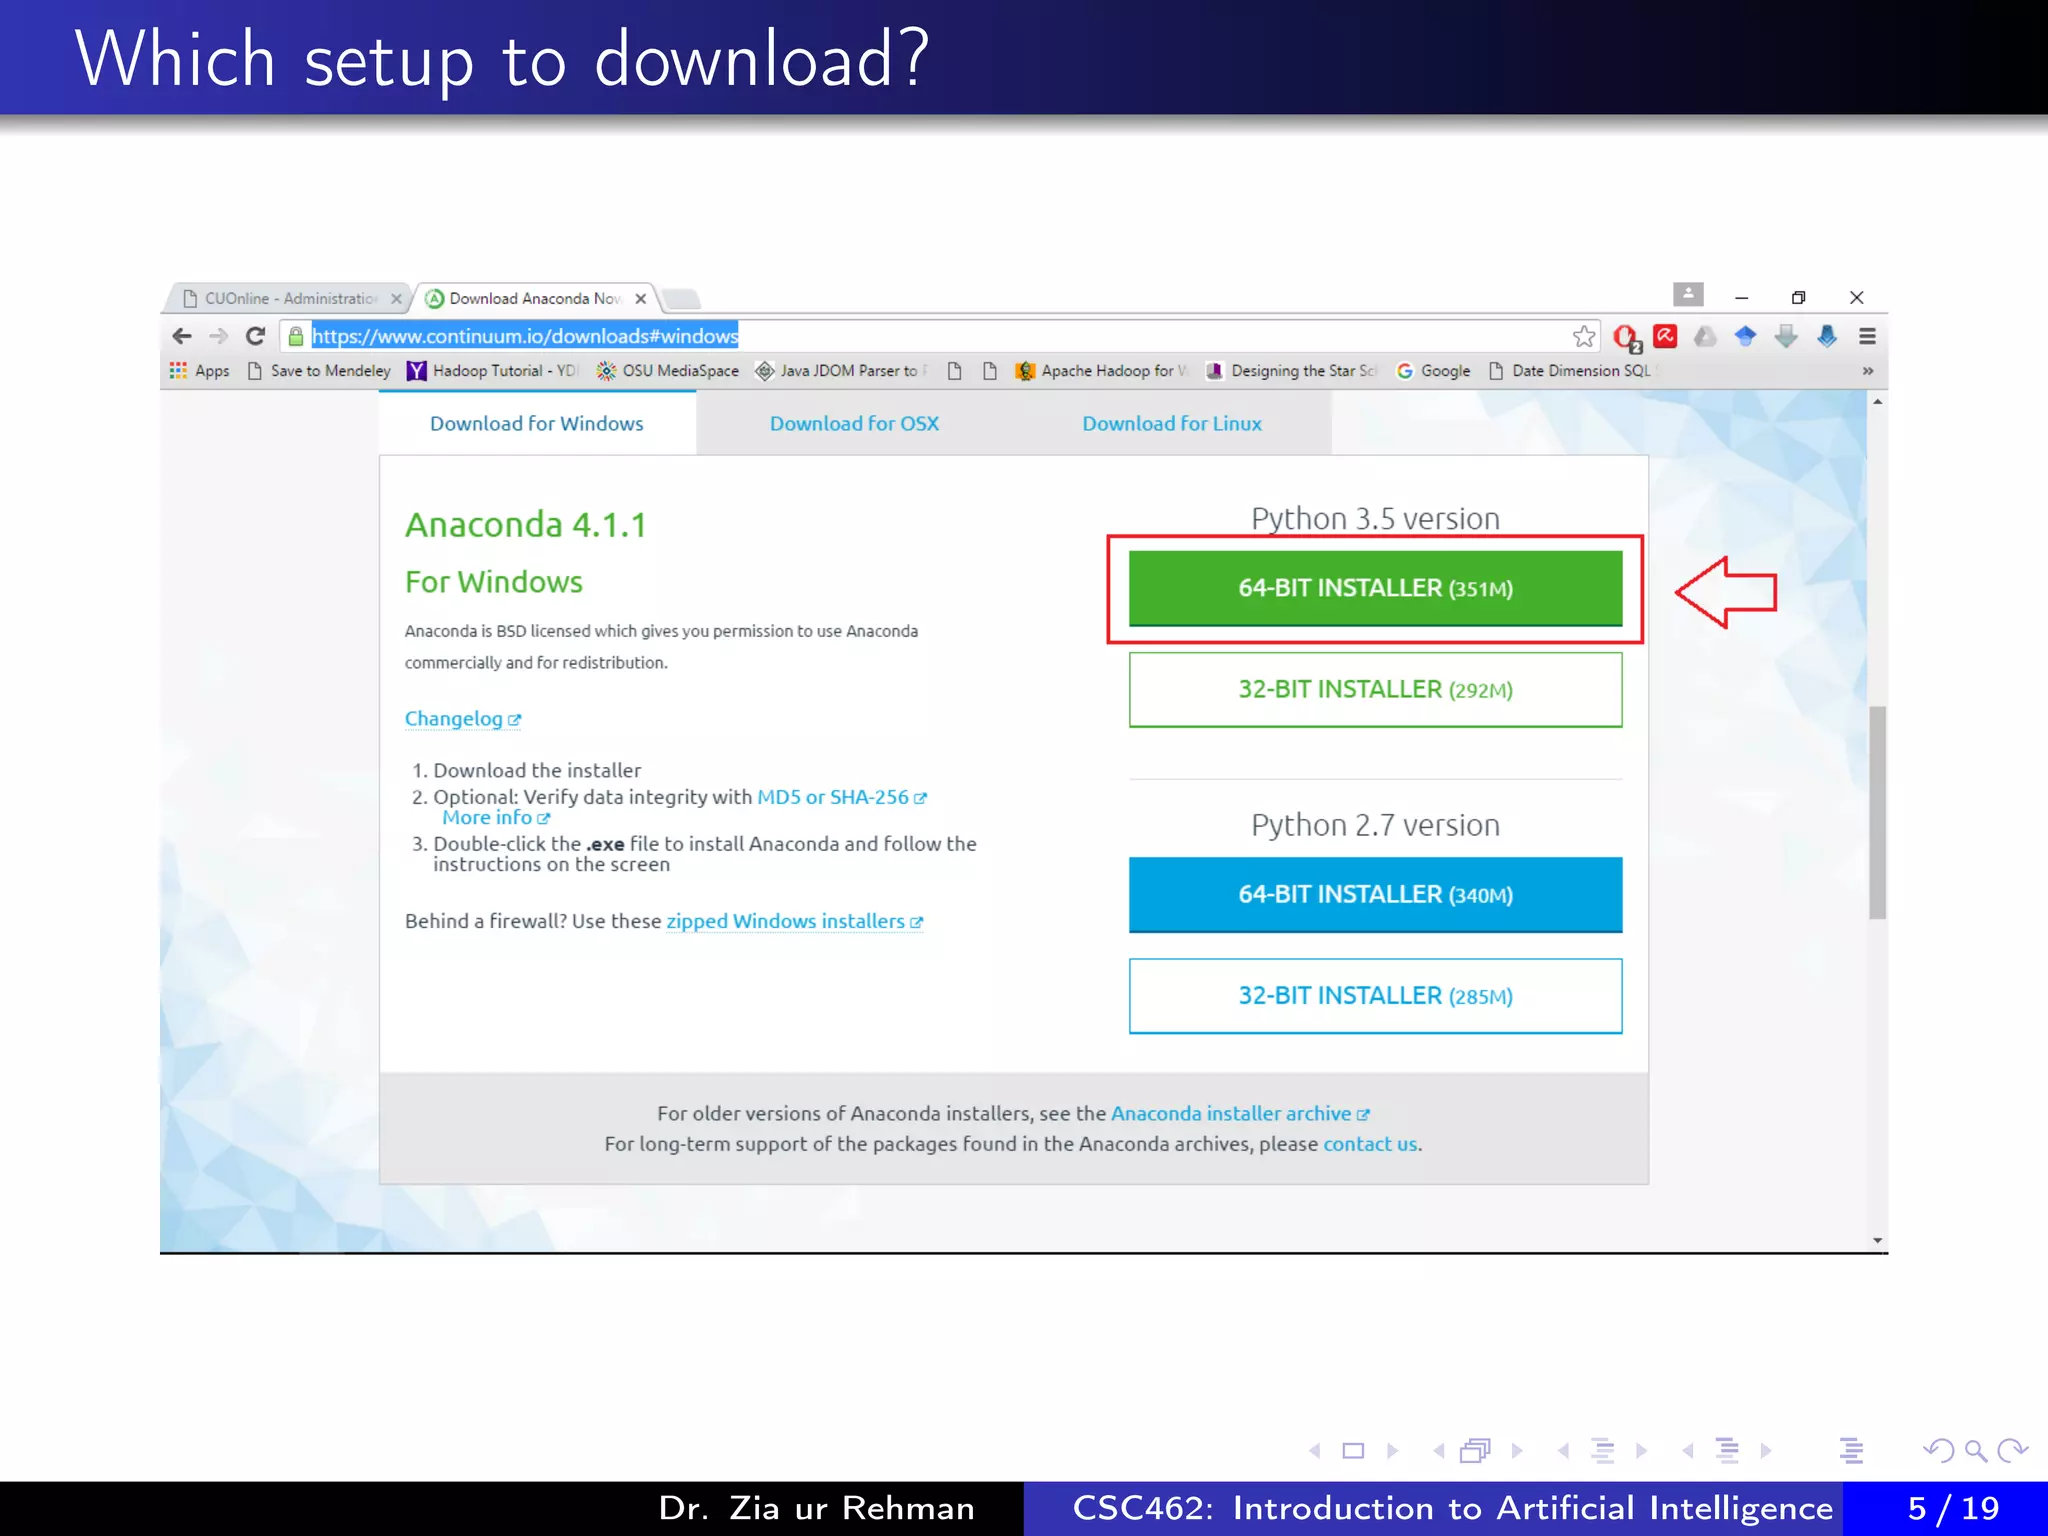Switch to Download for Linux tab
This screenshot has height=1536, width=2048.
[x=1171, y=424]
